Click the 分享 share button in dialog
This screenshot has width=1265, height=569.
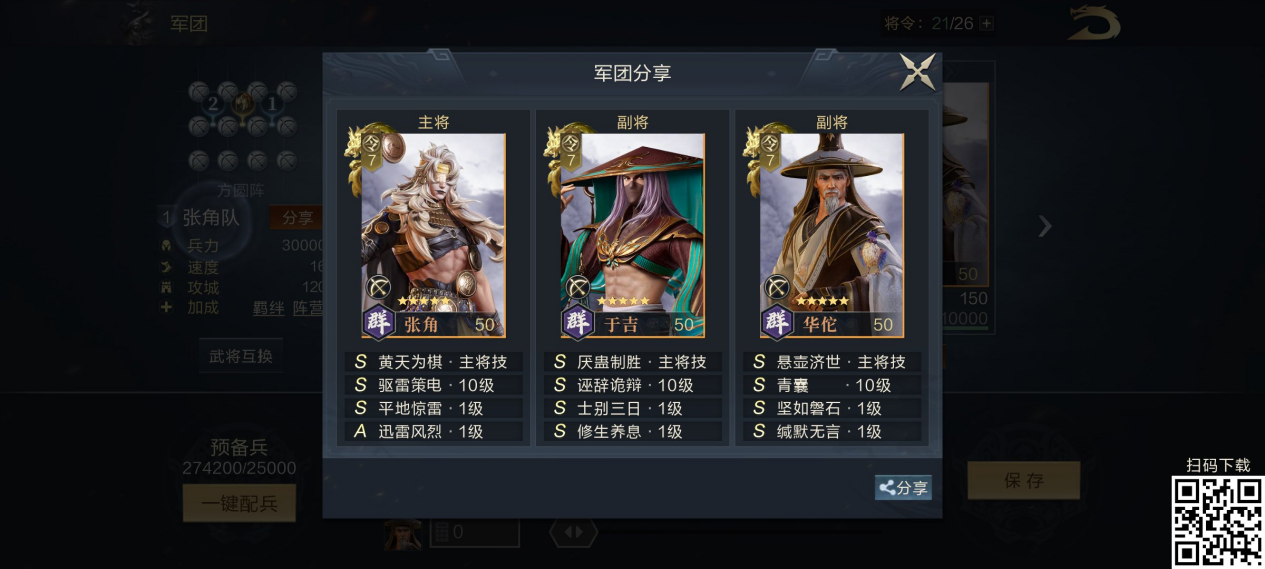coord(903,488)
